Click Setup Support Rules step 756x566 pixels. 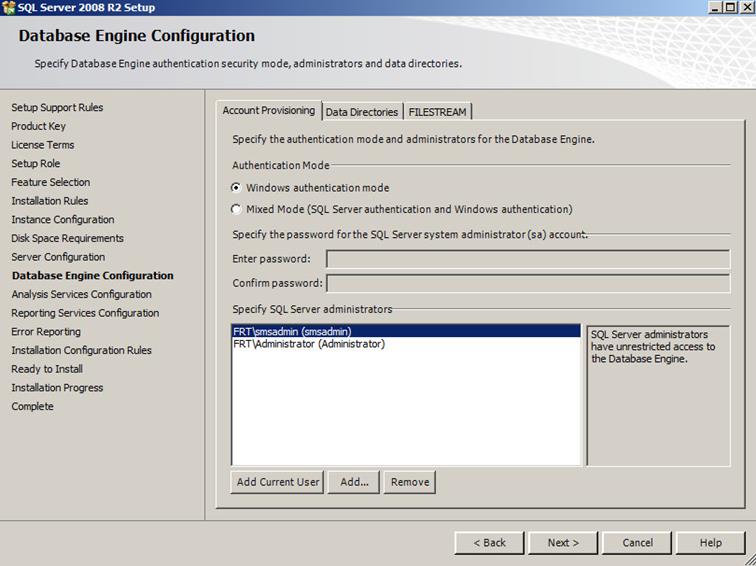(x=57, y=108)
